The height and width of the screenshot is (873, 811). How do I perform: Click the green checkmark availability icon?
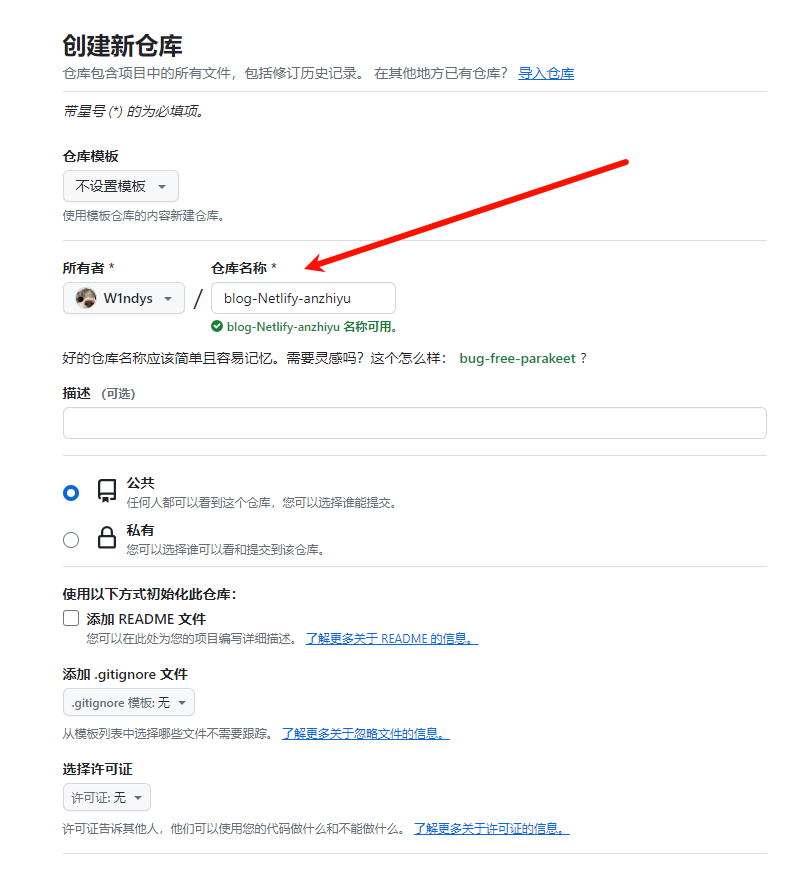tap(217, 327)
